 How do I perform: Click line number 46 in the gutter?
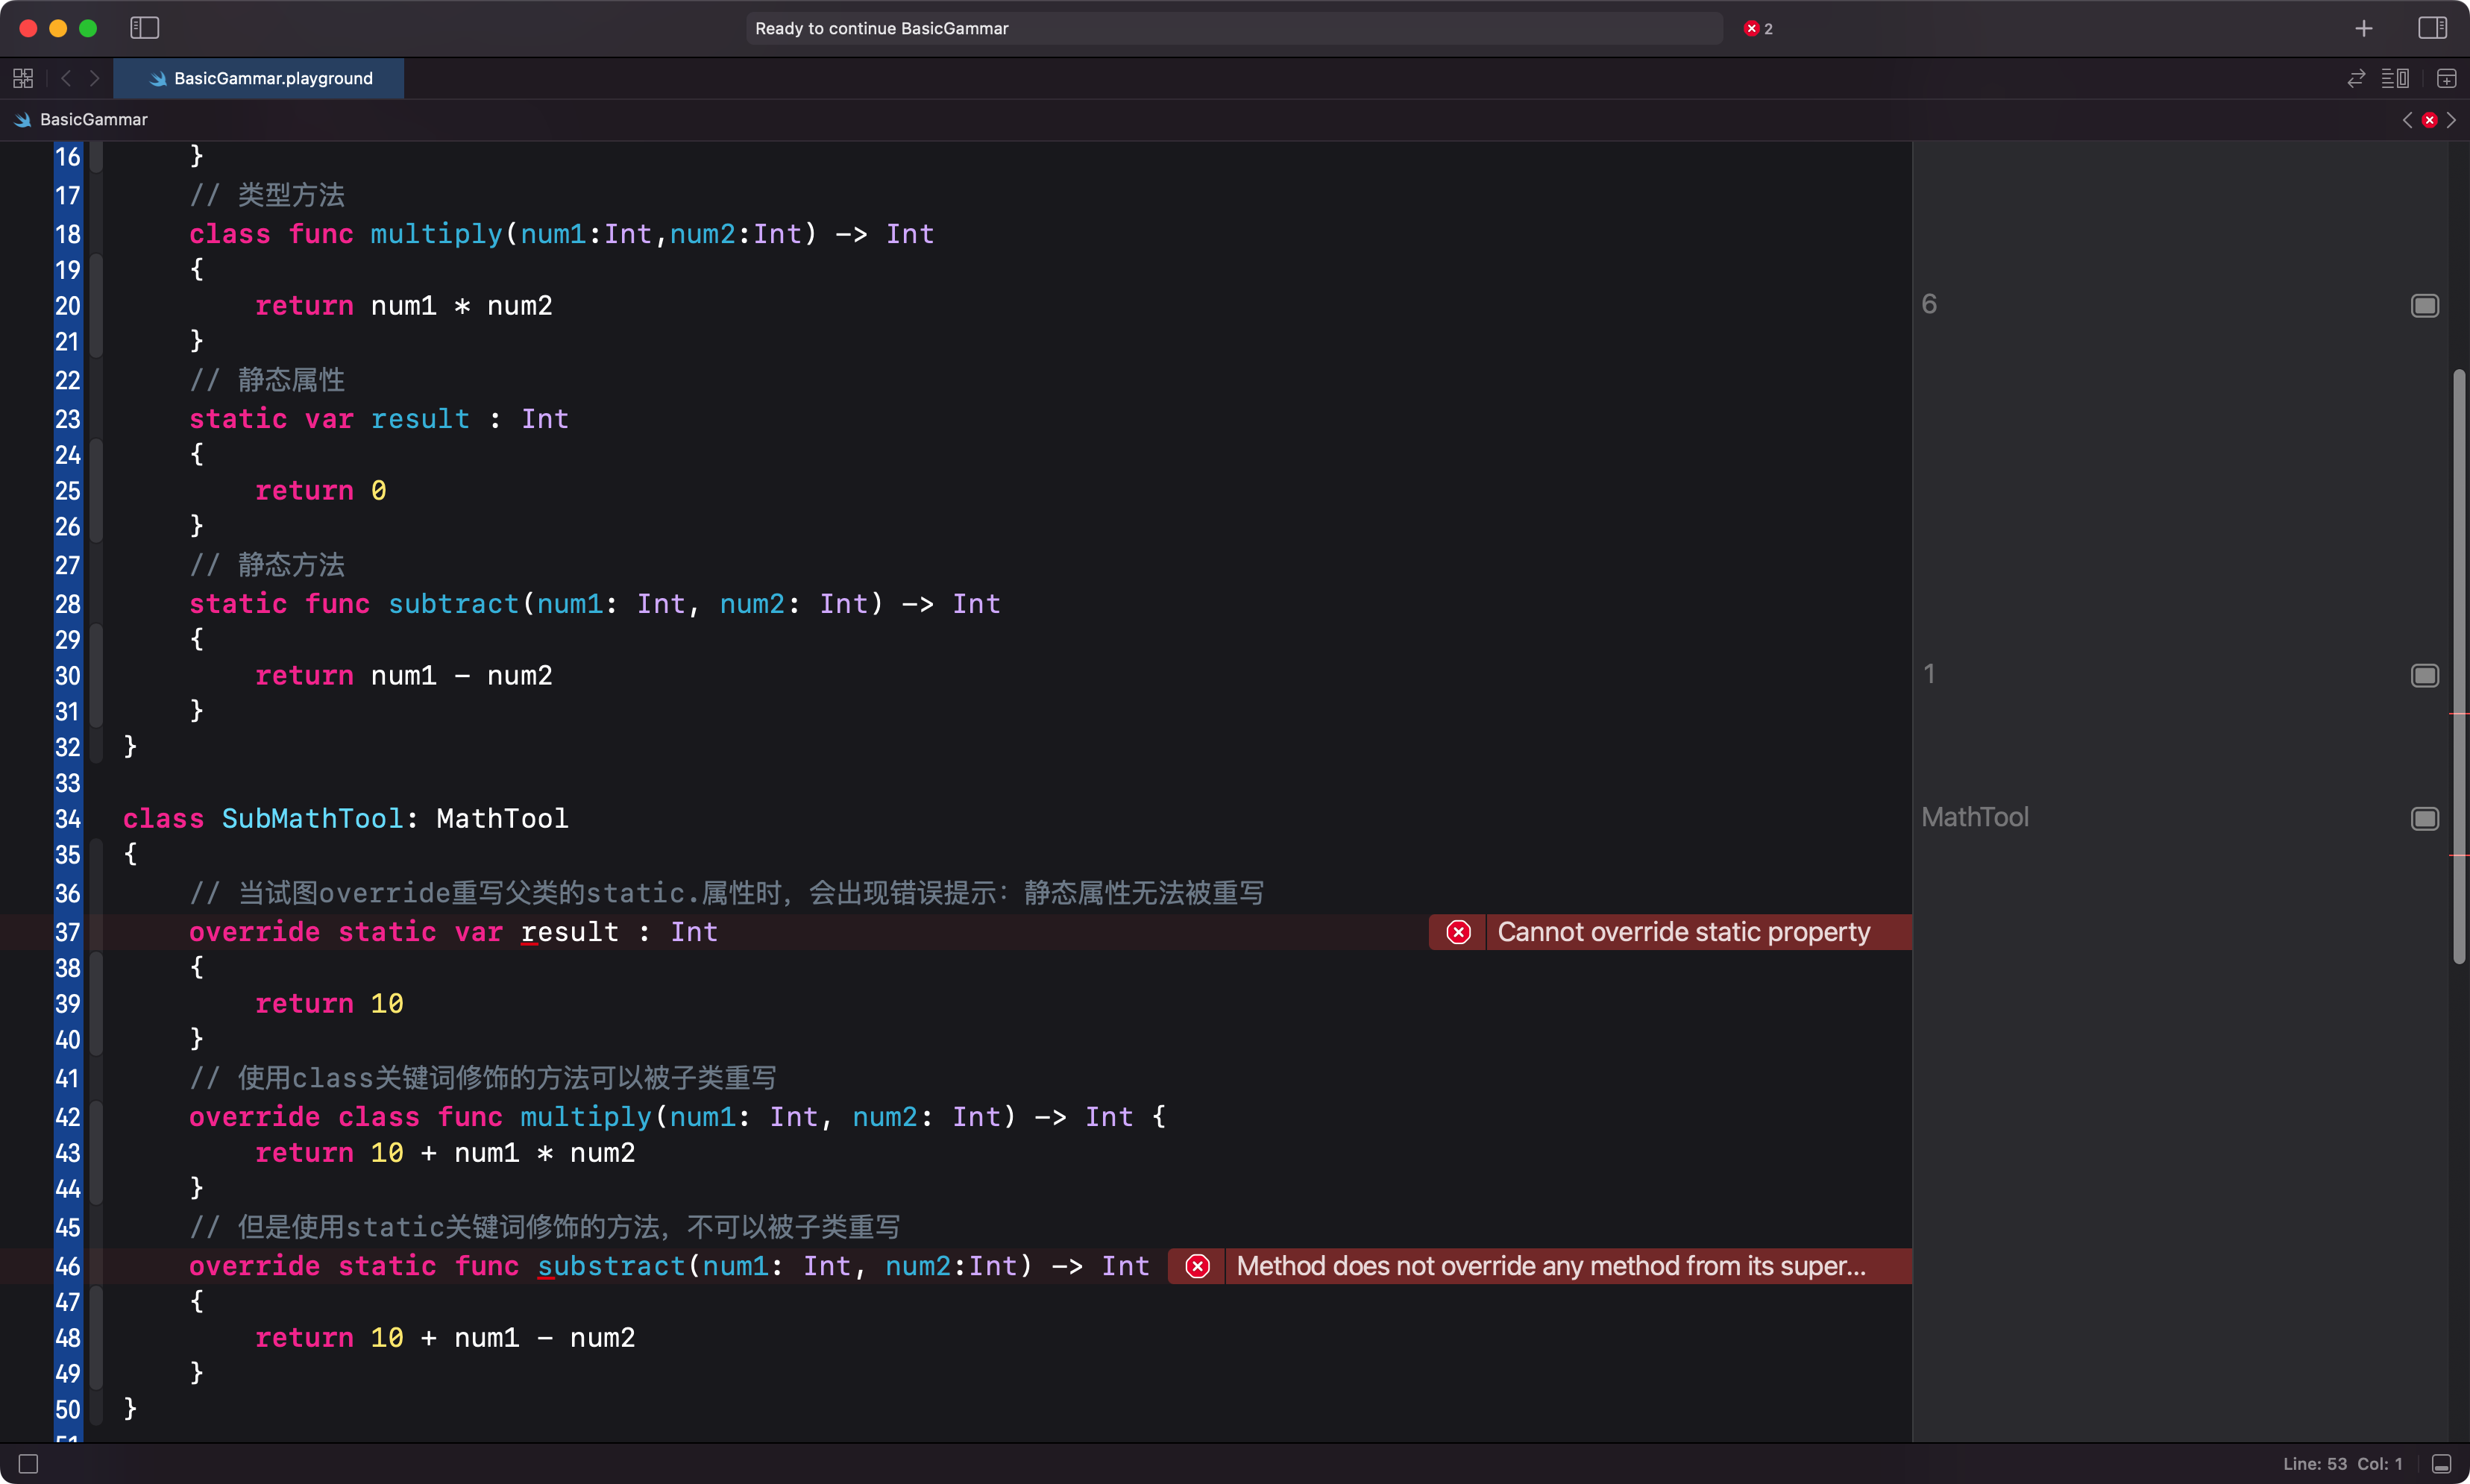67,1266
